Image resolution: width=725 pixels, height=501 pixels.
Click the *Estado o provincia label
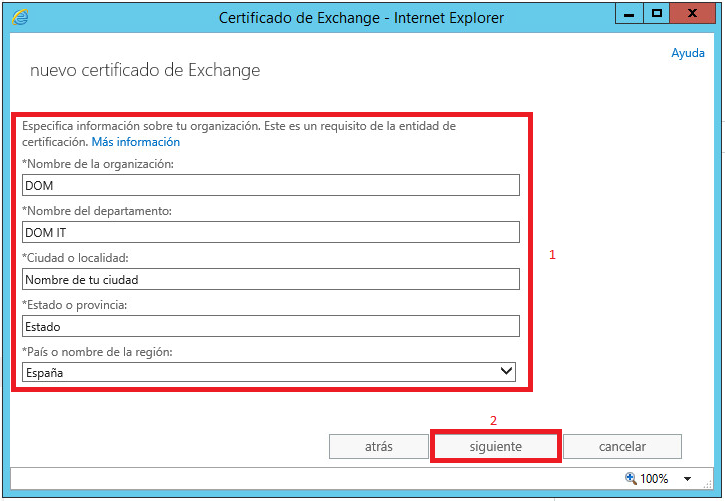click(74, 305)
